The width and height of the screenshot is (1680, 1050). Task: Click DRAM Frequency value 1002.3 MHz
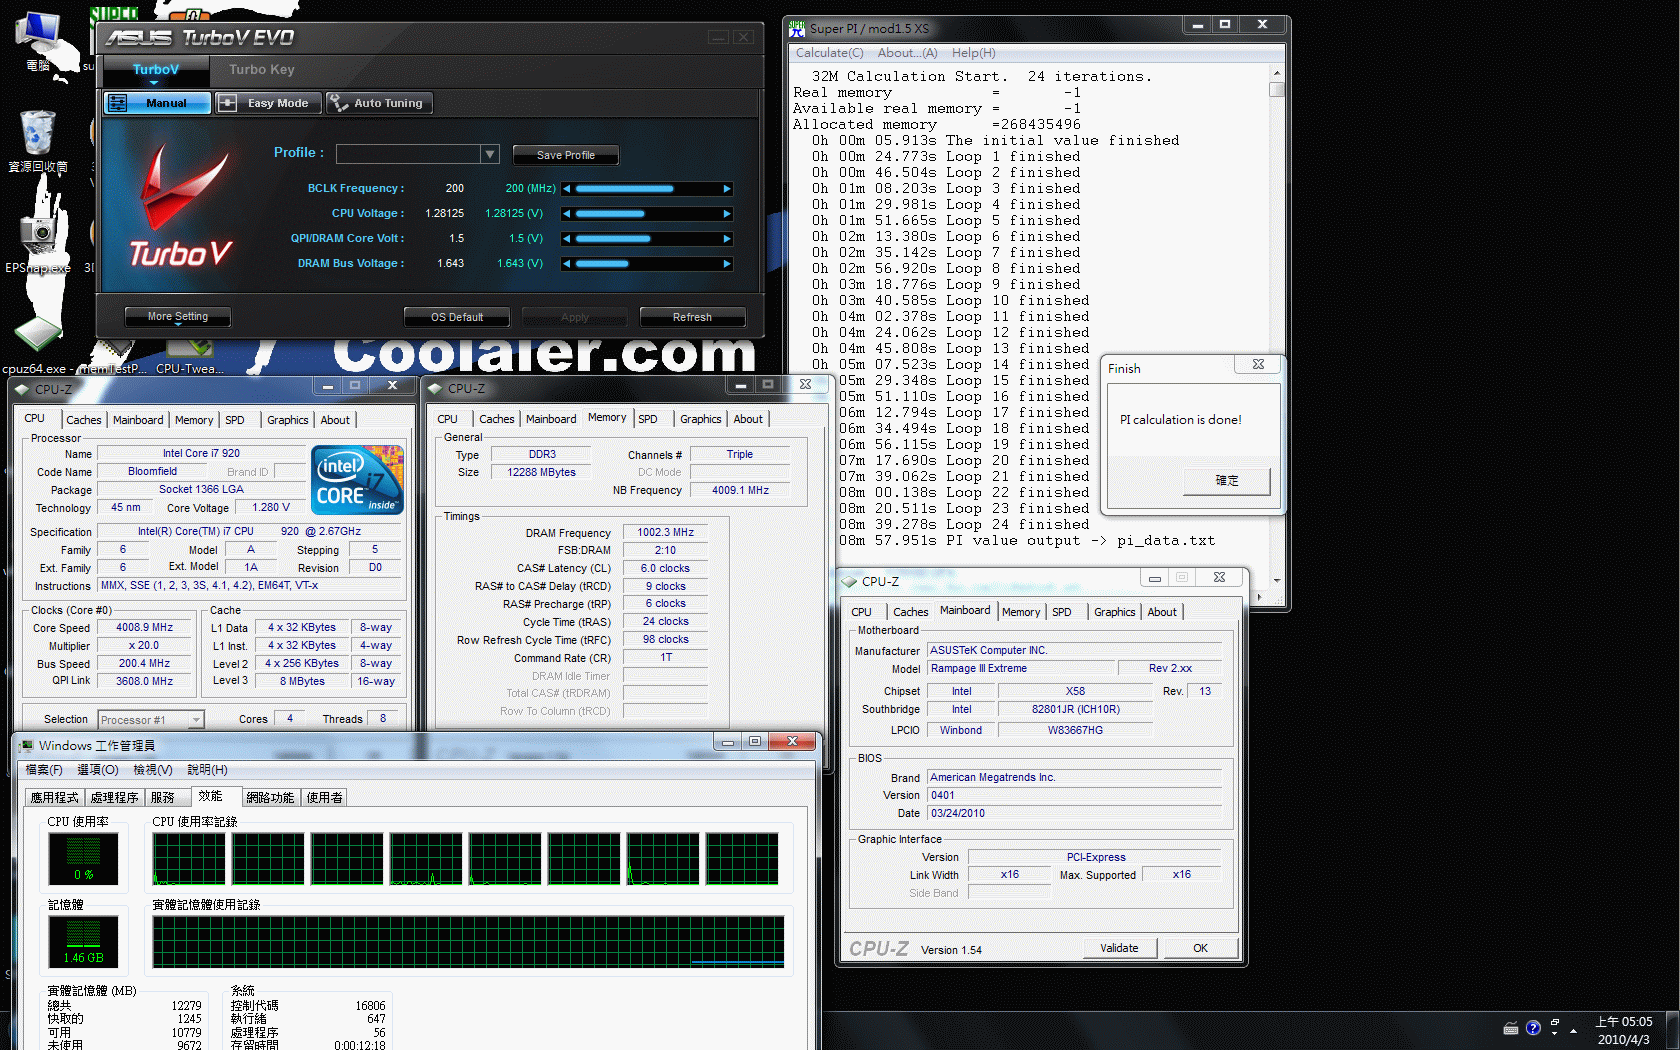pos(665,533)
